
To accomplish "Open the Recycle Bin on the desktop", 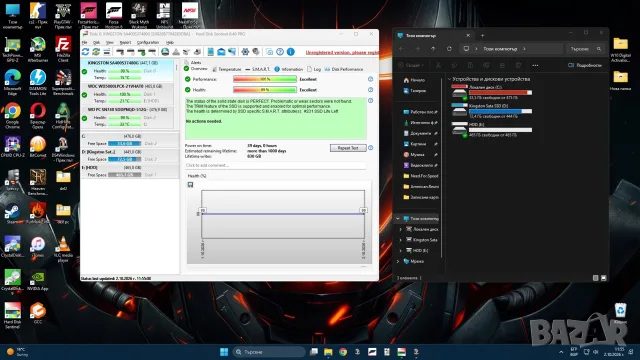I will pos(620,313).
